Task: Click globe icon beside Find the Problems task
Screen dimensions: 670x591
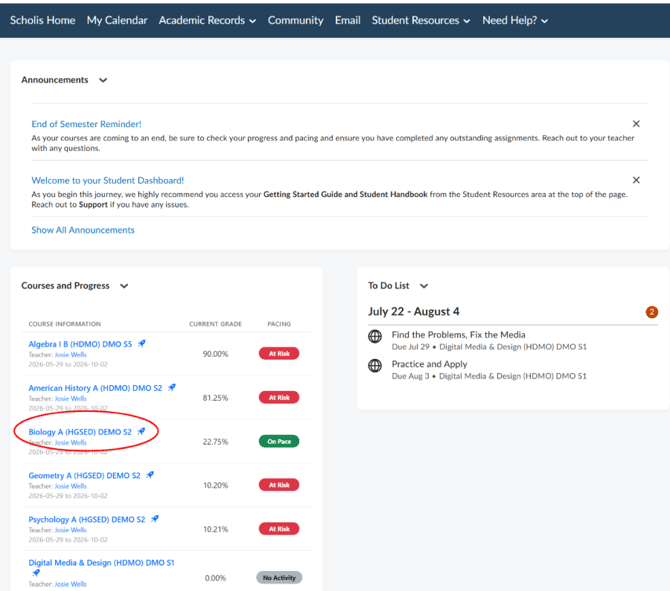Action: 375,336
